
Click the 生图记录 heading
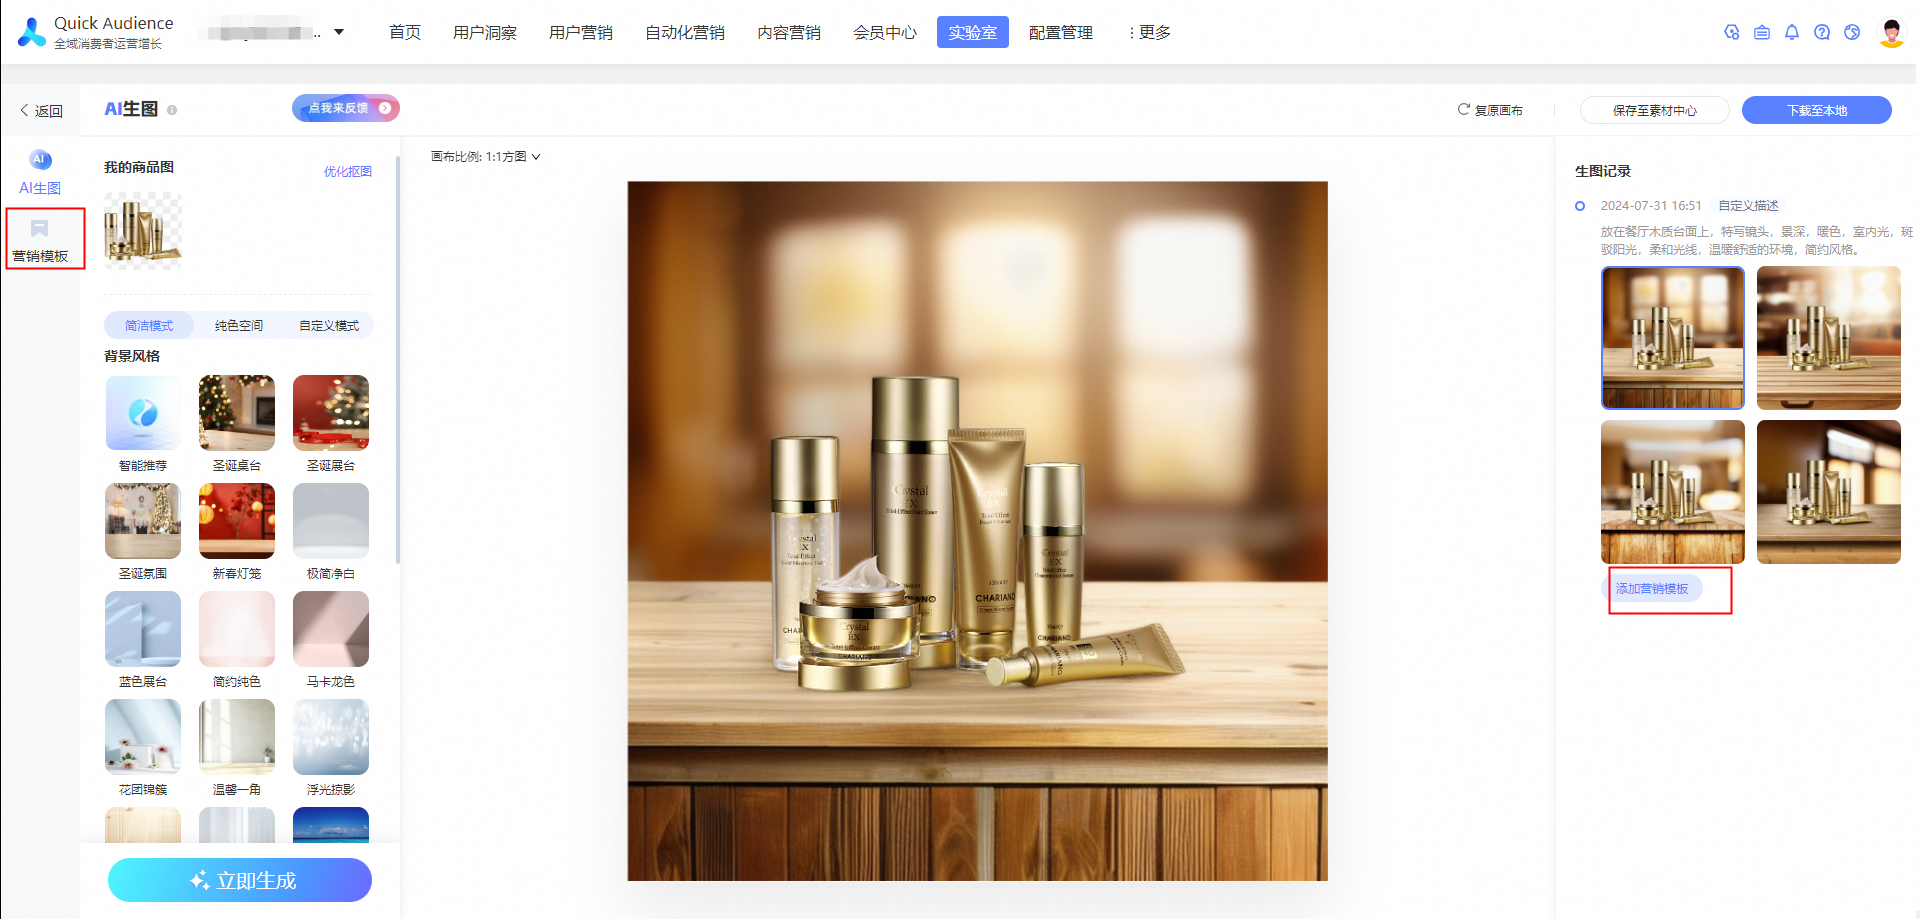(x=1603, y=171)
